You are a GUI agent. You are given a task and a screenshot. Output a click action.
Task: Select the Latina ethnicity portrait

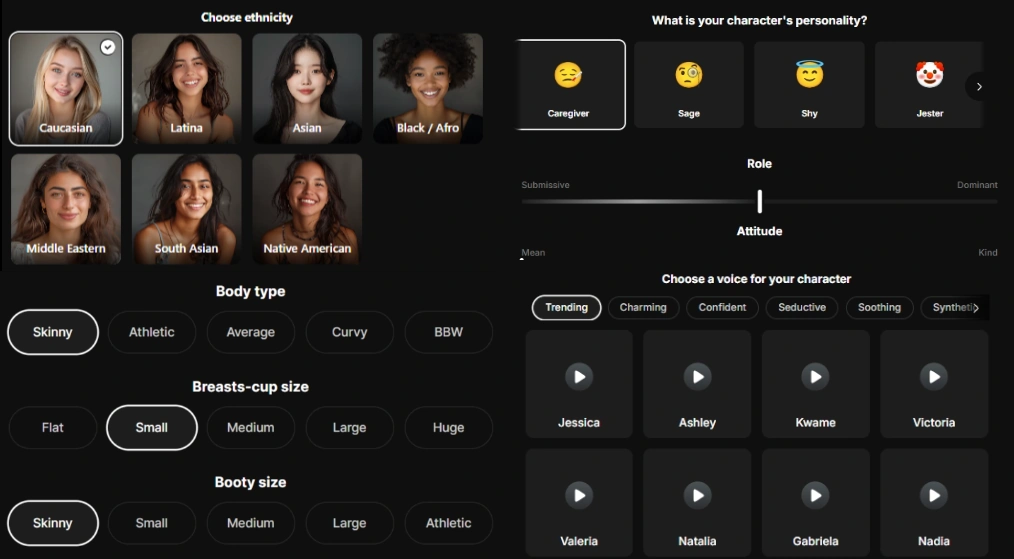(186, 88)
